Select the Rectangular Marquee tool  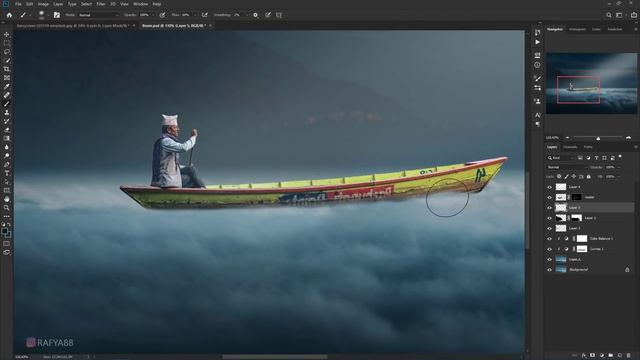[x=7, y=43]
